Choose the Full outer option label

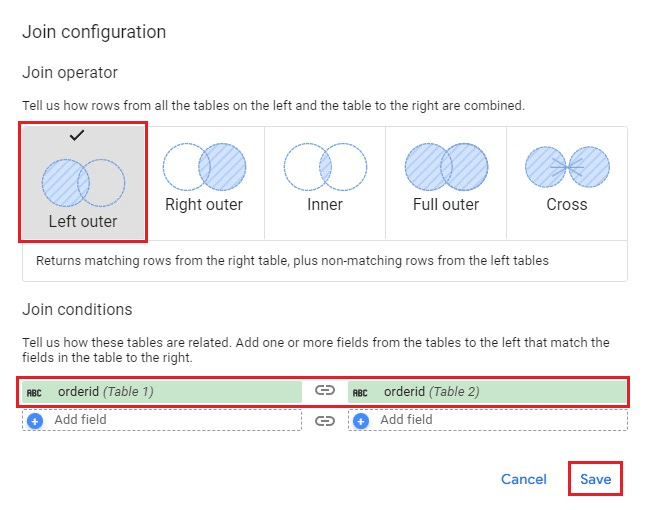coord(445,204)
